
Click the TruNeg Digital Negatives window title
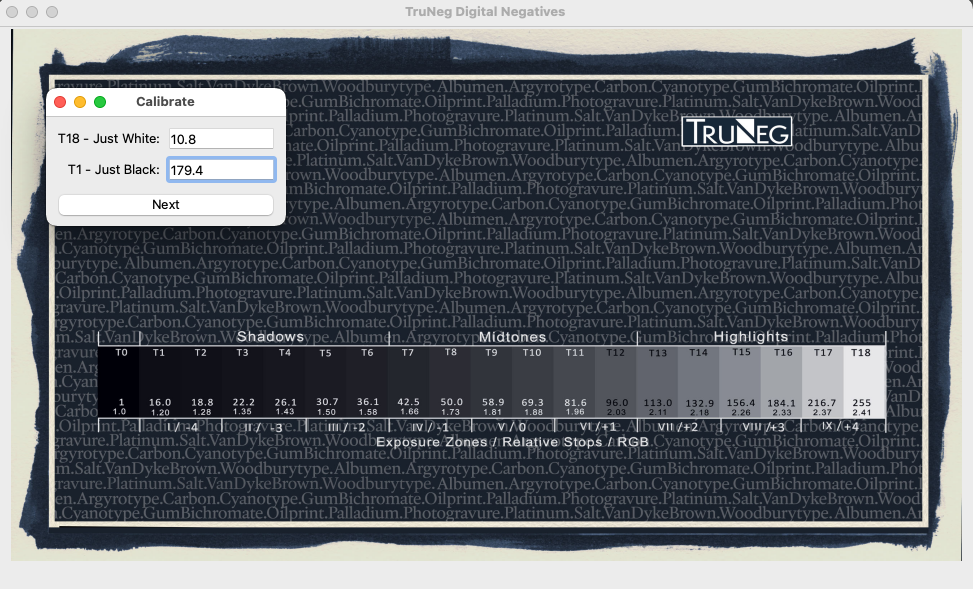[x=485, y=12]
